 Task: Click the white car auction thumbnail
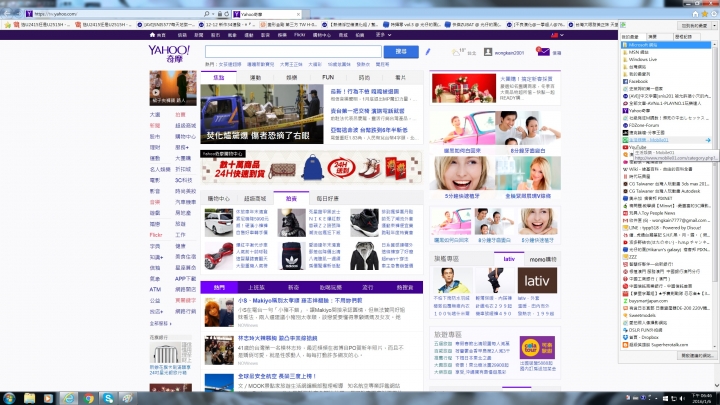(219, 222)
